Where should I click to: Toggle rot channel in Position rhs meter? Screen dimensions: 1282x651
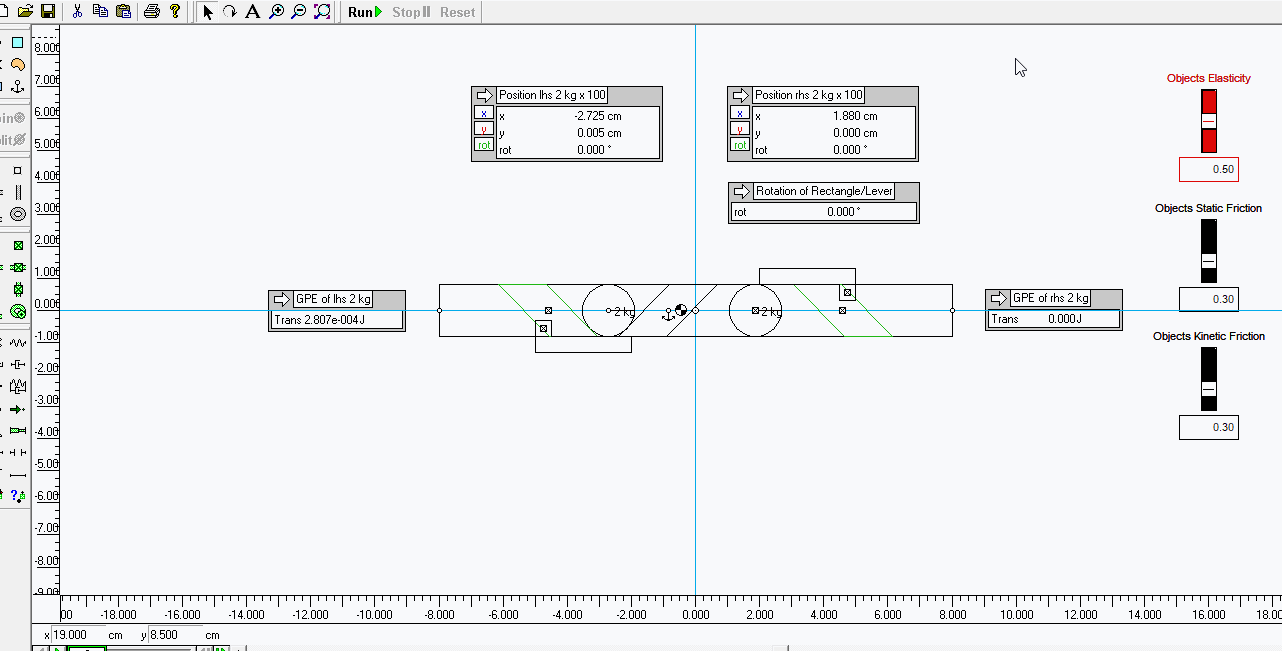740,145
